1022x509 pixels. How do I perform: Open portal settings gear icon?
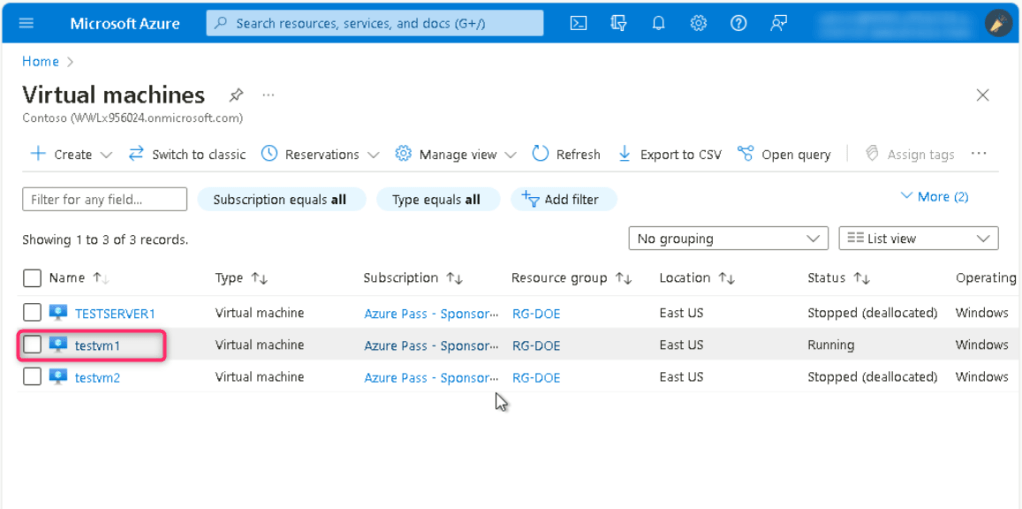(x=698, y=23)
